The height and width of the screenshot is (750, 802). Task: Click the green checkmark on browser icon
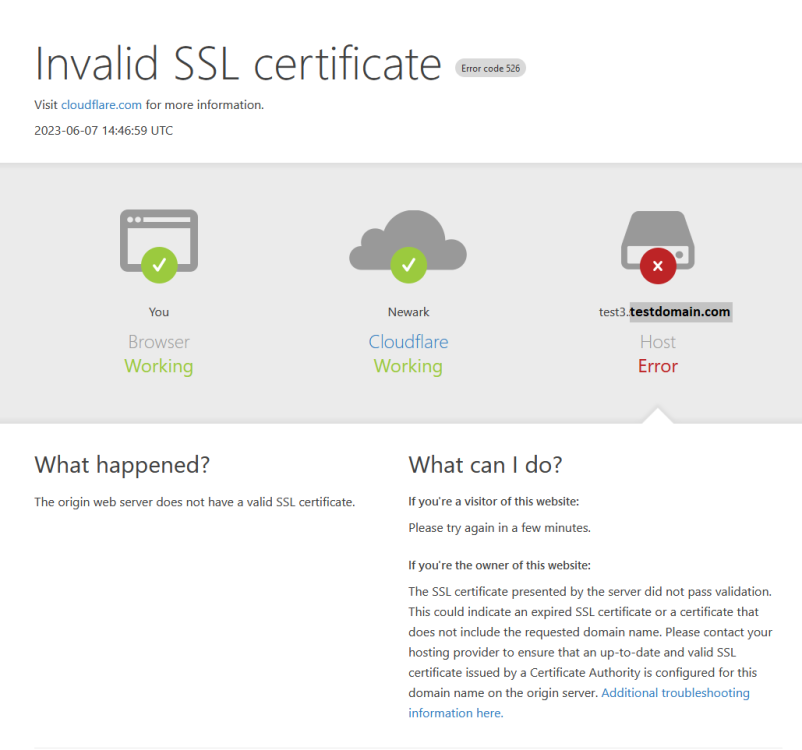[x=159, y=265]
